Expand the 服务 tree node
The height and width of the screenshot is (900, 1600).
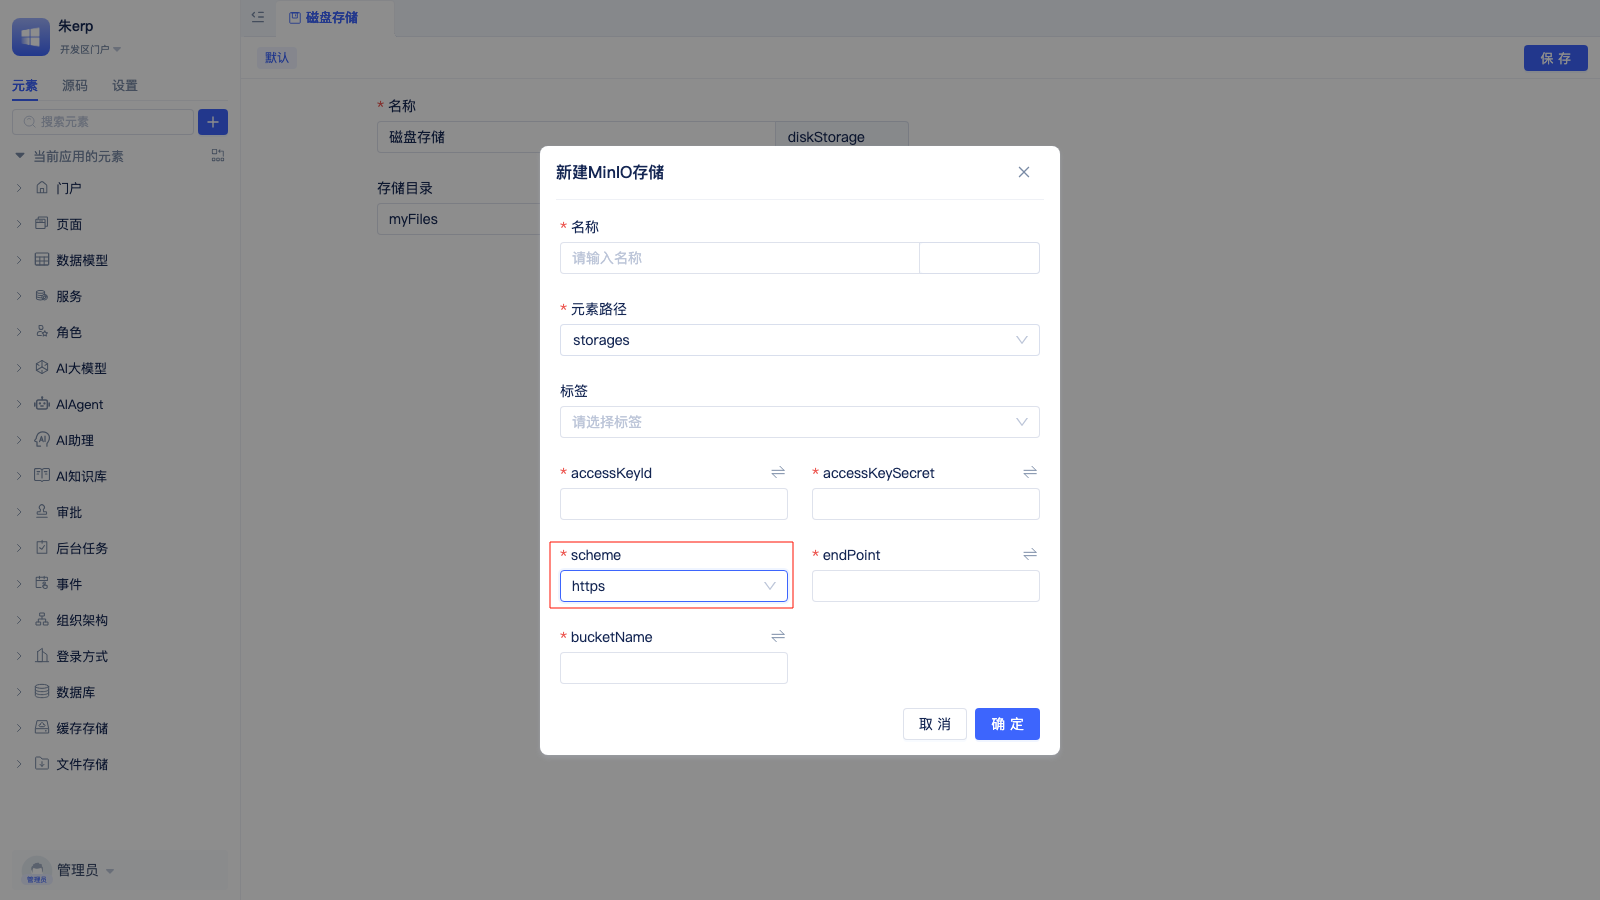[19, 296]
